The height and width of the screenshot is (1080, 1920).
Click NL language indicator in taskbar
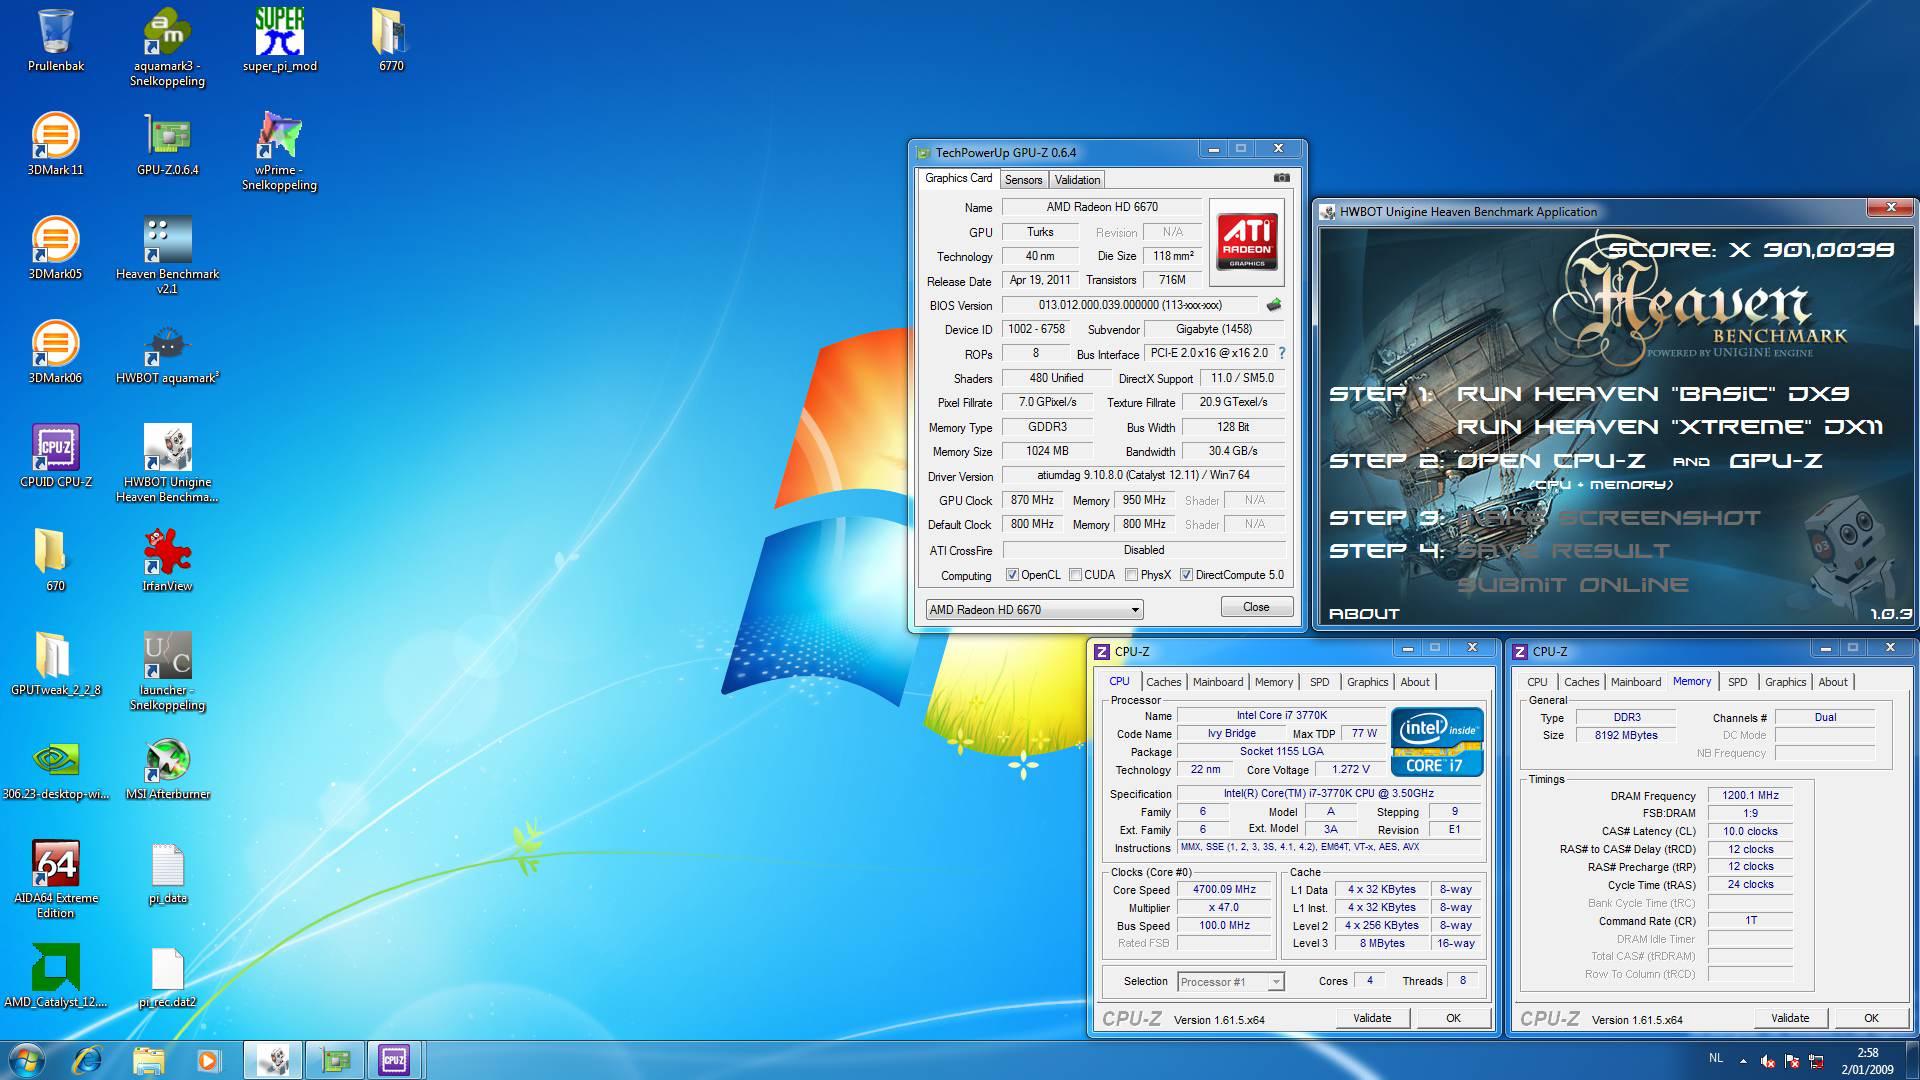(x=1716, y=1058)
